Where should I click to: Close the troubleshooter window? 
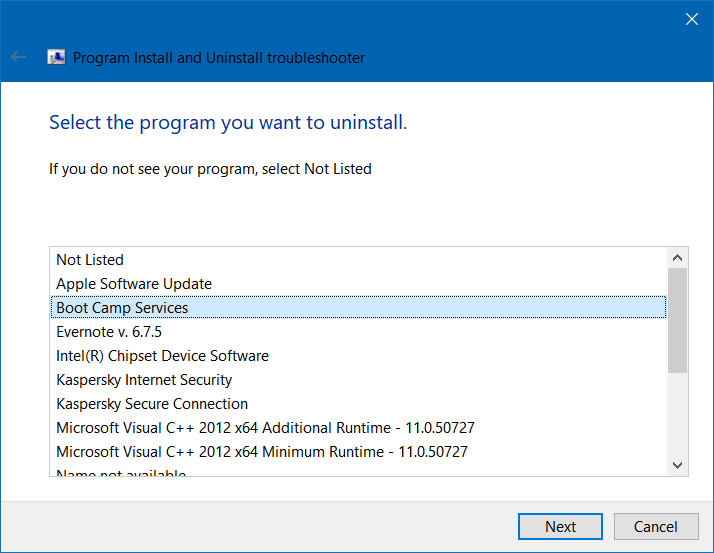[x=690, y=19]
